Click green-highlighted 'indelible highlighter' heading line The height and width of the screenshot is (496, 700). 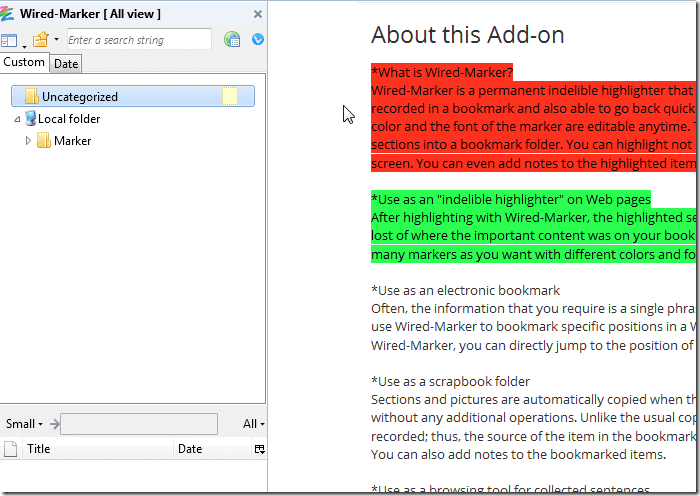point(511,199)
